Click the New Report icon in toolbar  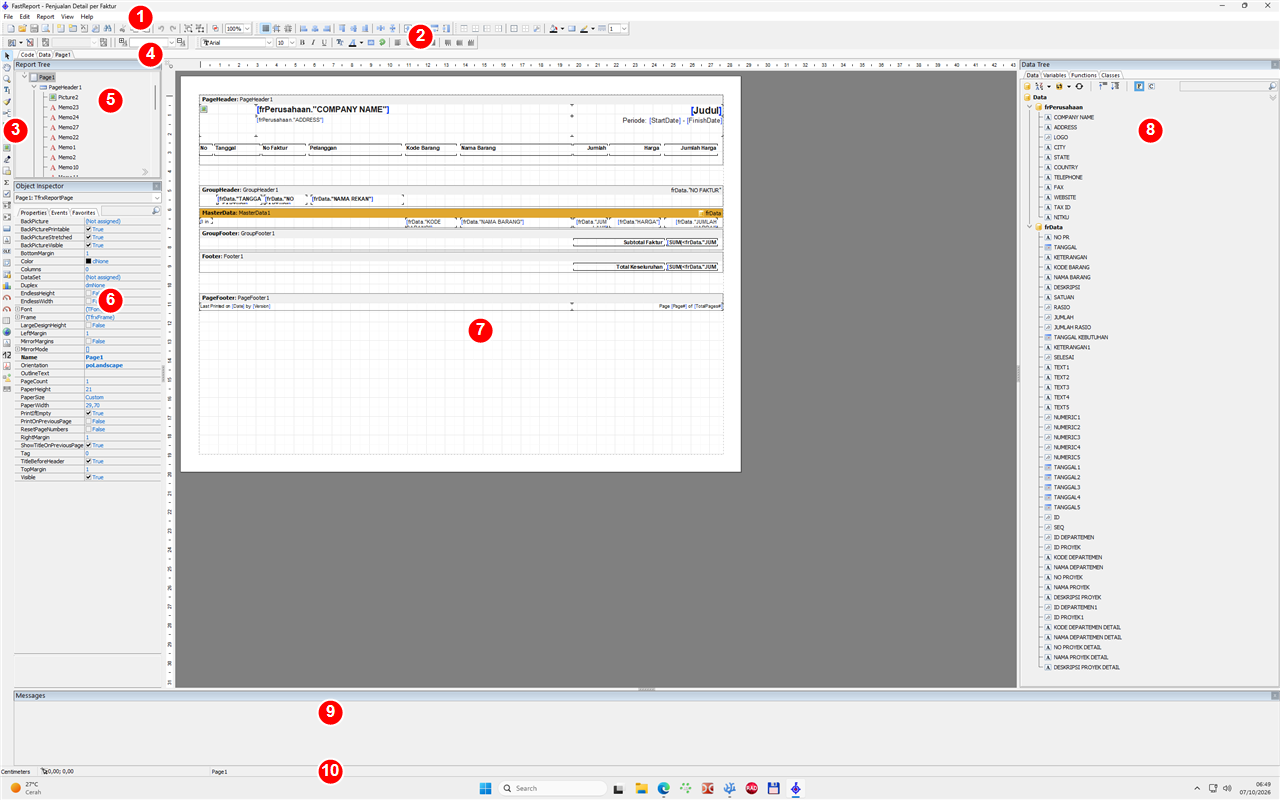(x=10, y=29)
